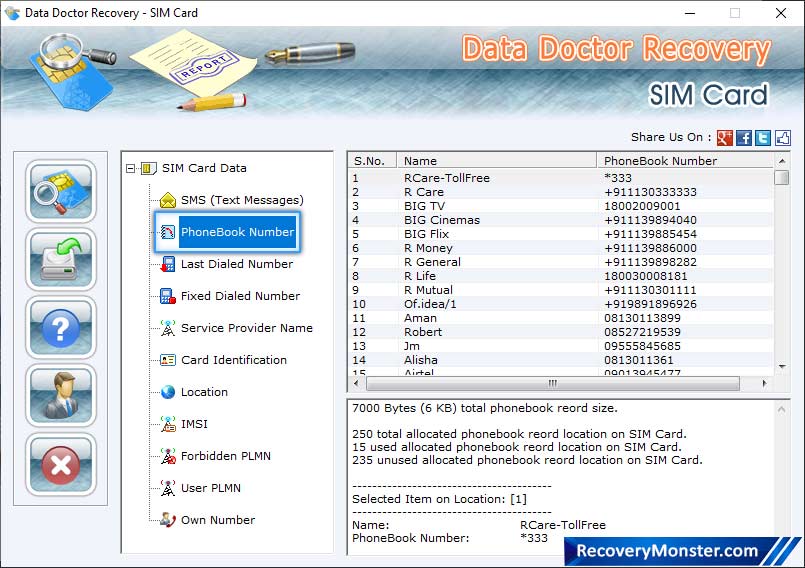Screen dimensions: 805x568
Task: Open the Help question mark button
Action: point(61,328)
